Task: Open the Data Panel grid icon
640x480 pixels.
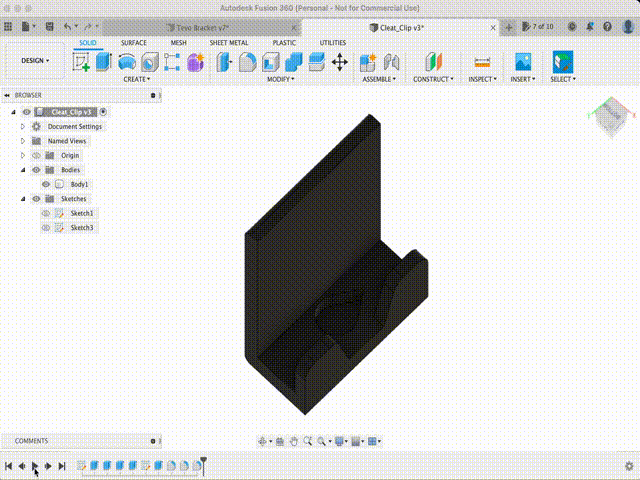Action: point(8,27)
